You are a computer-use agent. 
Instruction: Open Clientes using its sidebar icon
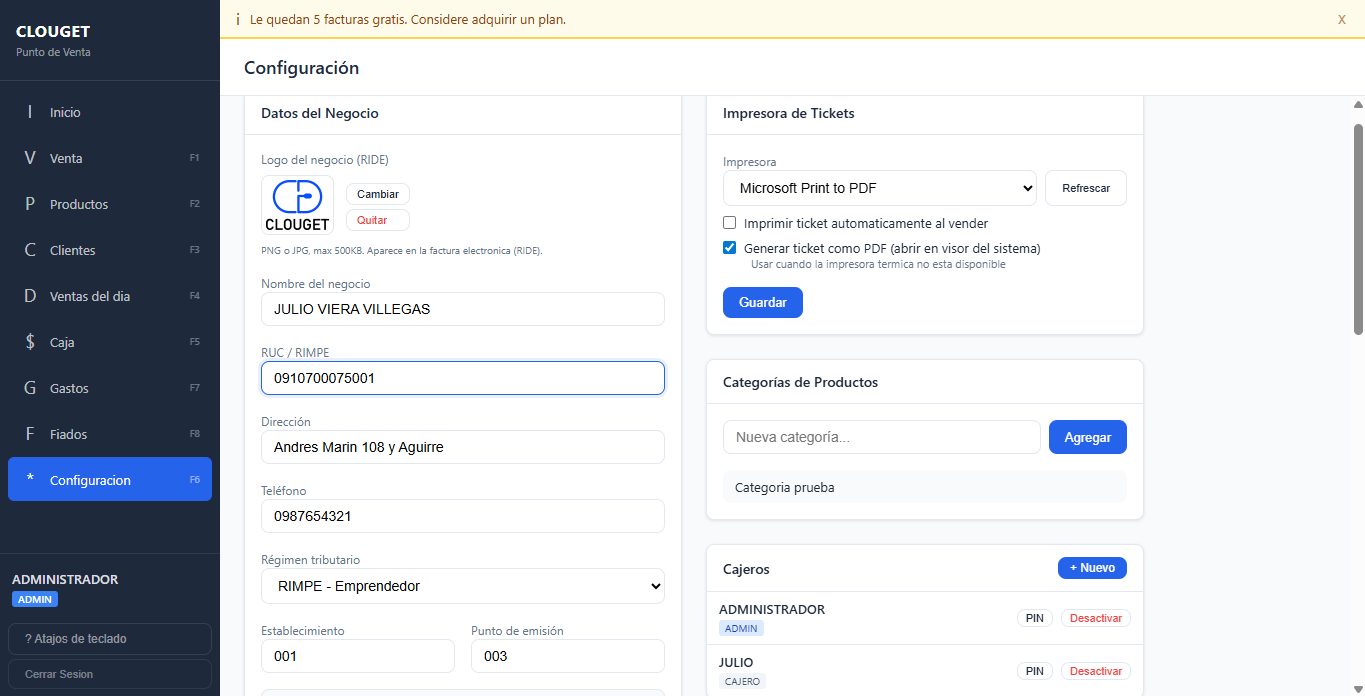30,250
